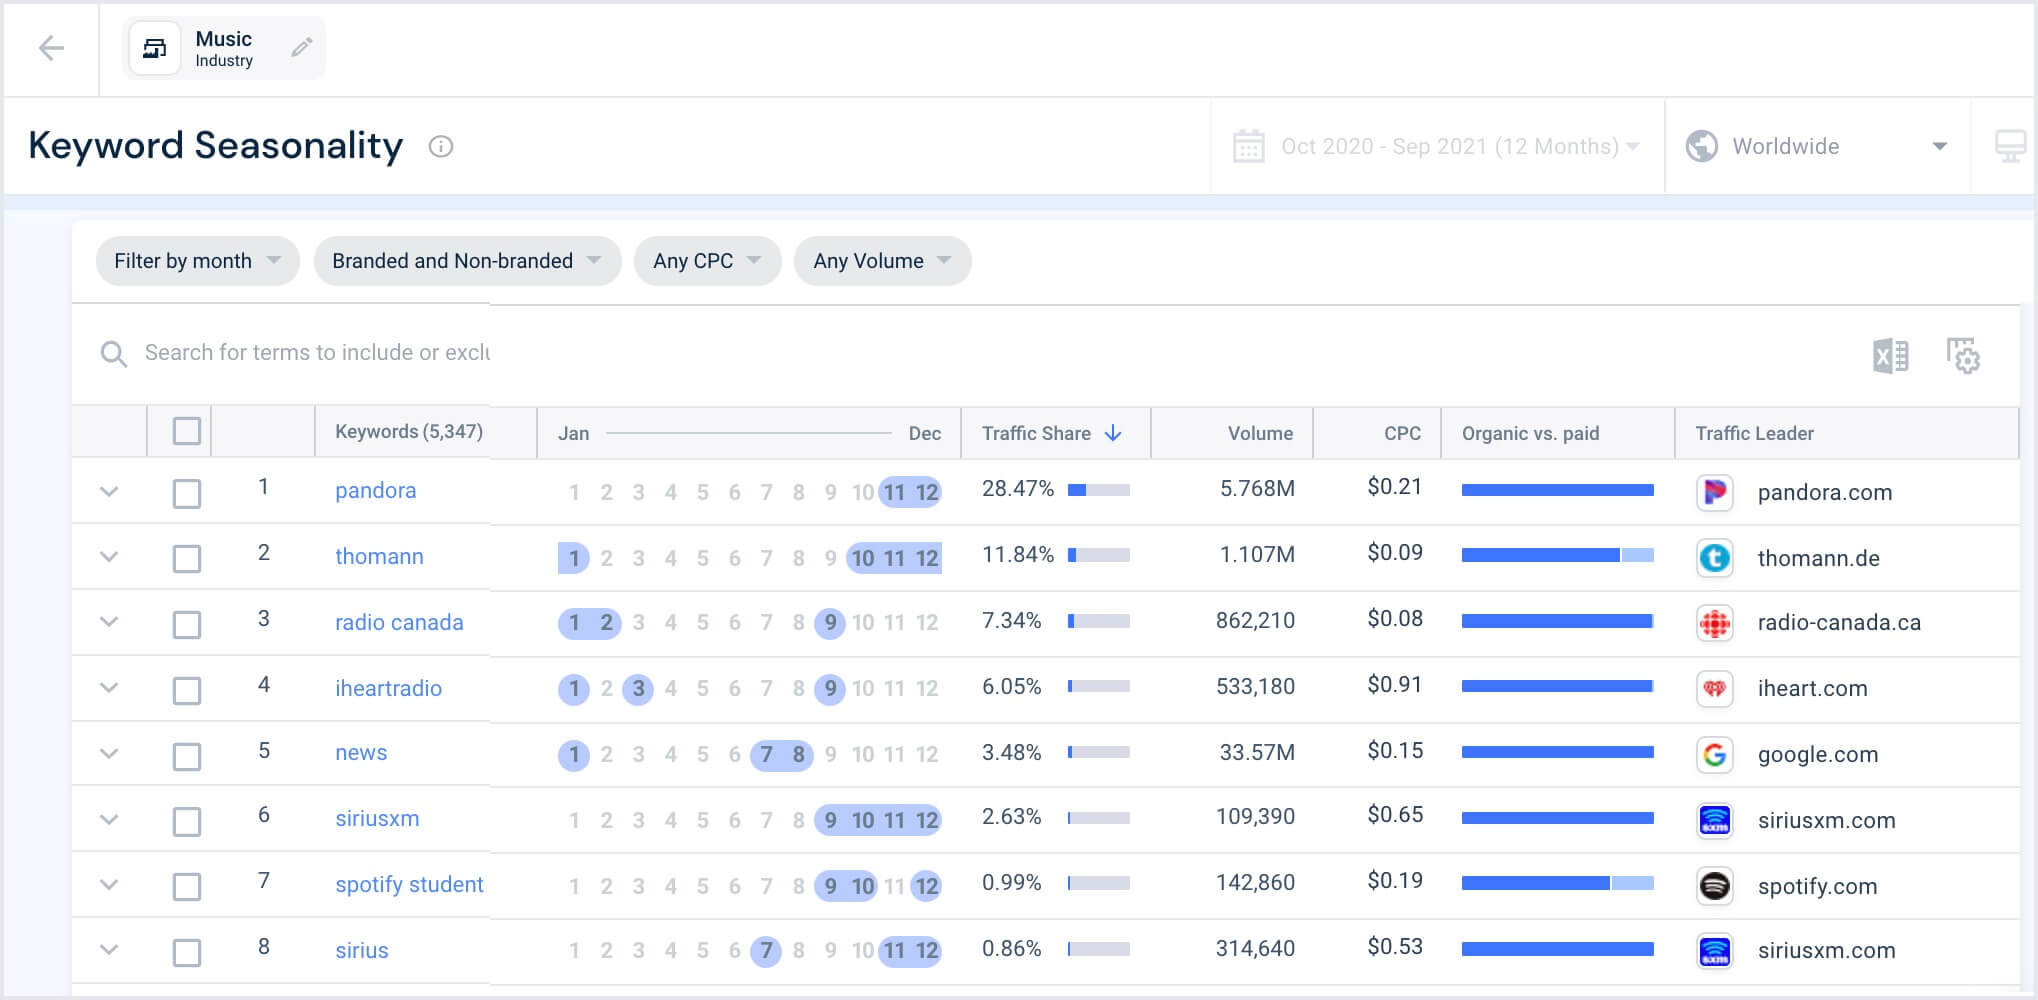Expand the pandora row chevron
This screenshot has width=2038, height=1000.
[109, 491]
